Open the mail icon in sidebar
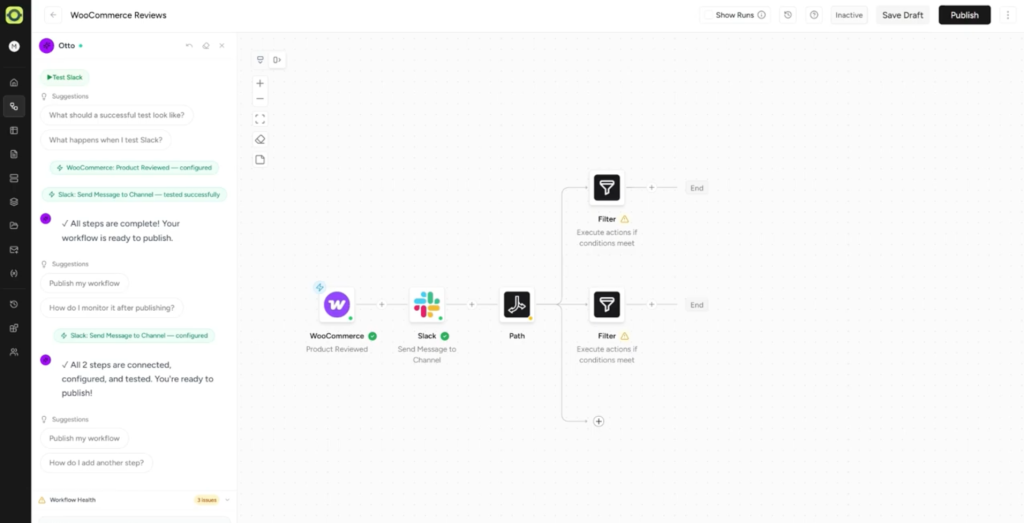The width and height of the screenshot is (1024, 523). coord(14,249)
